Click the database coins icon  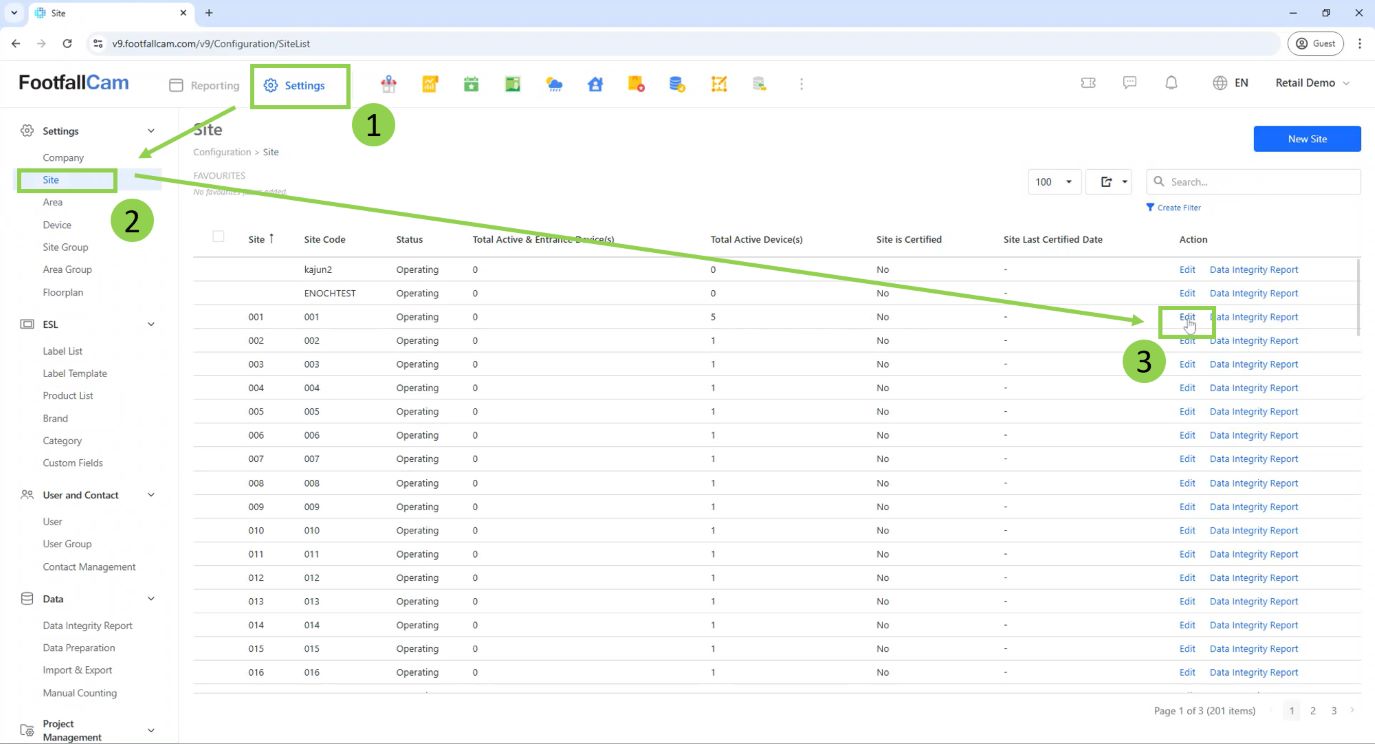(x=677, y=85)
